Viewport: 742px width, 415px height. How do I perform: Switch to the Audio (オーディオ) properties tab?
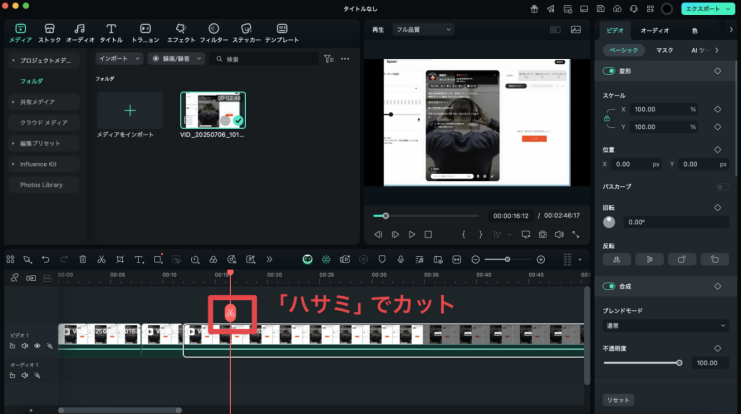654,30
